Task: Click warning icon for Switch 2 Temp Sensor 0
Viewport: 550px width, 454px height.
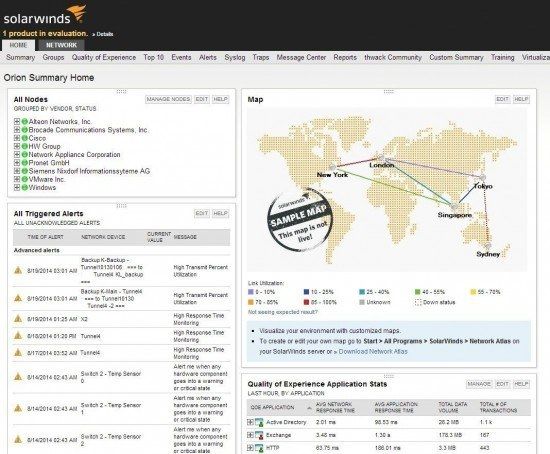Action: 18,377
